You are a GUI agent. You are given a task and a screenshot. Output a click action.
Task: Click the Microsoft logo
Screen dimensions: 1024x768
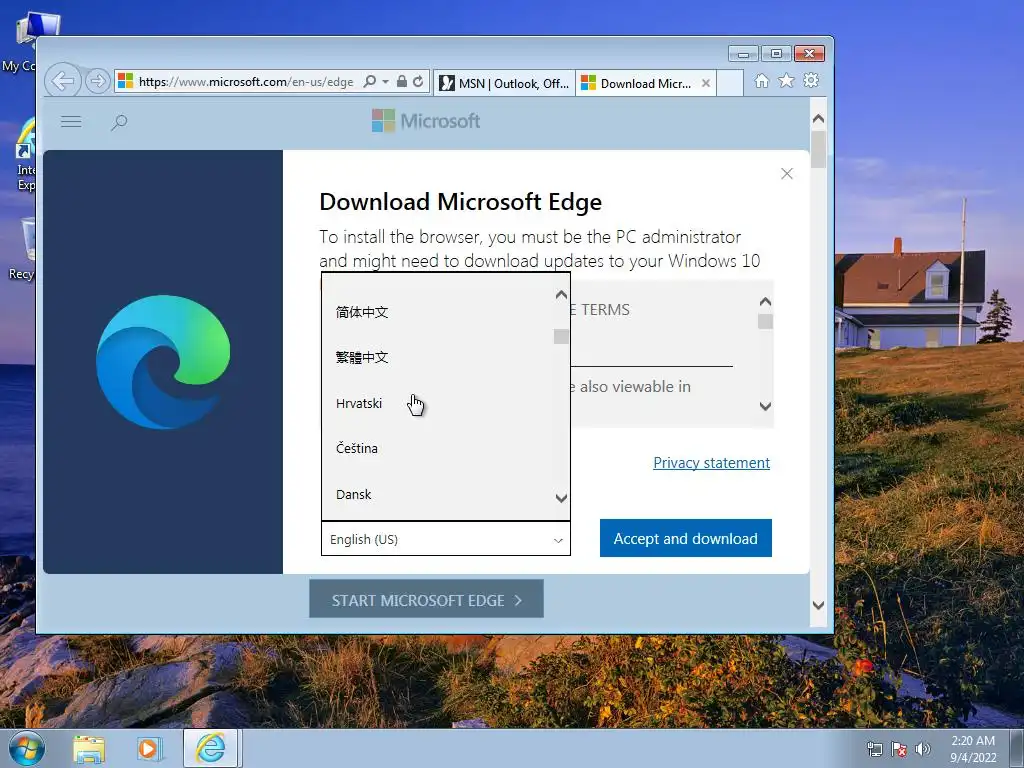pyautogui.click(x=426, y=121)
